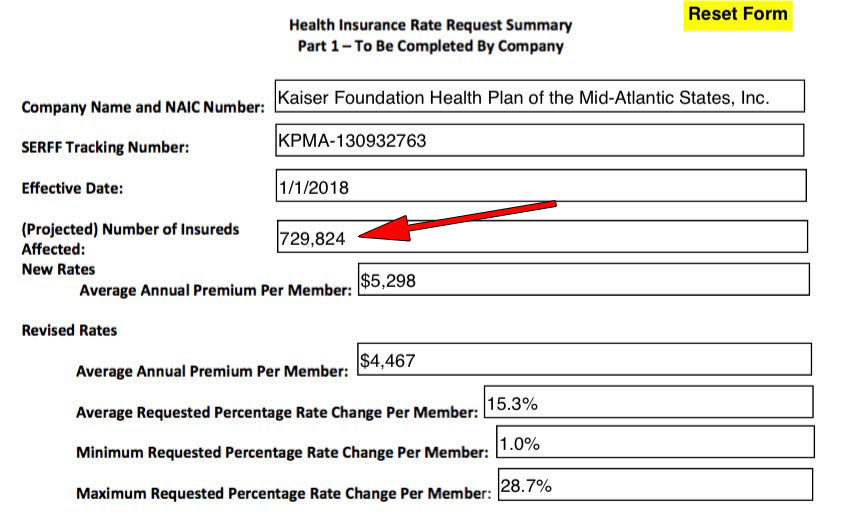
Task: Click the SERFF Tracking Number label
Action: [x=105, y=148]
